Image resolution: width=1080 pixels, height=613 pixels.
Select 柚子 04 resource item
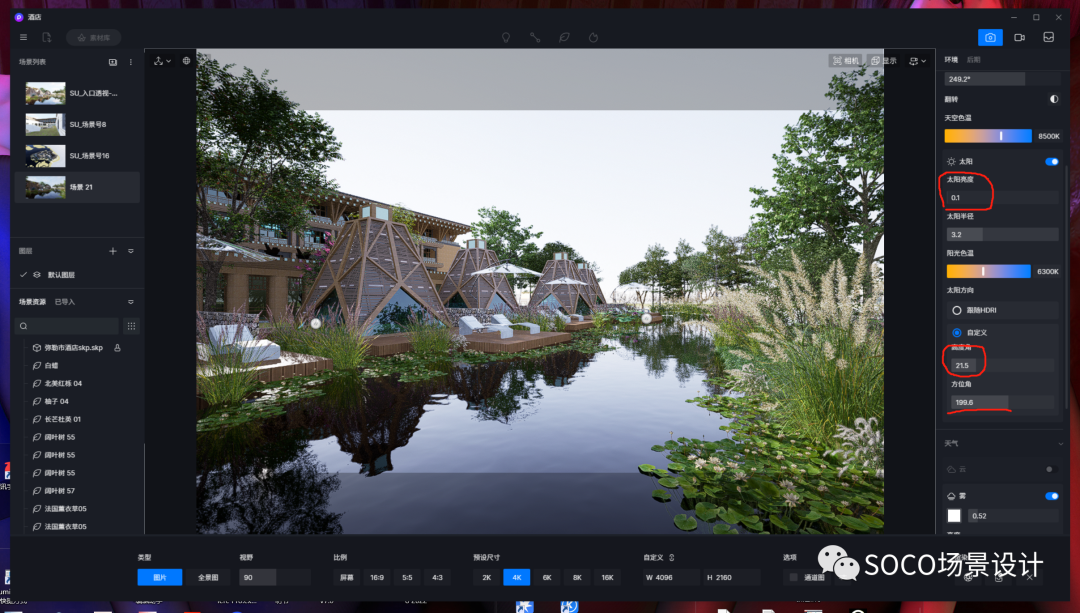point(56,402)
